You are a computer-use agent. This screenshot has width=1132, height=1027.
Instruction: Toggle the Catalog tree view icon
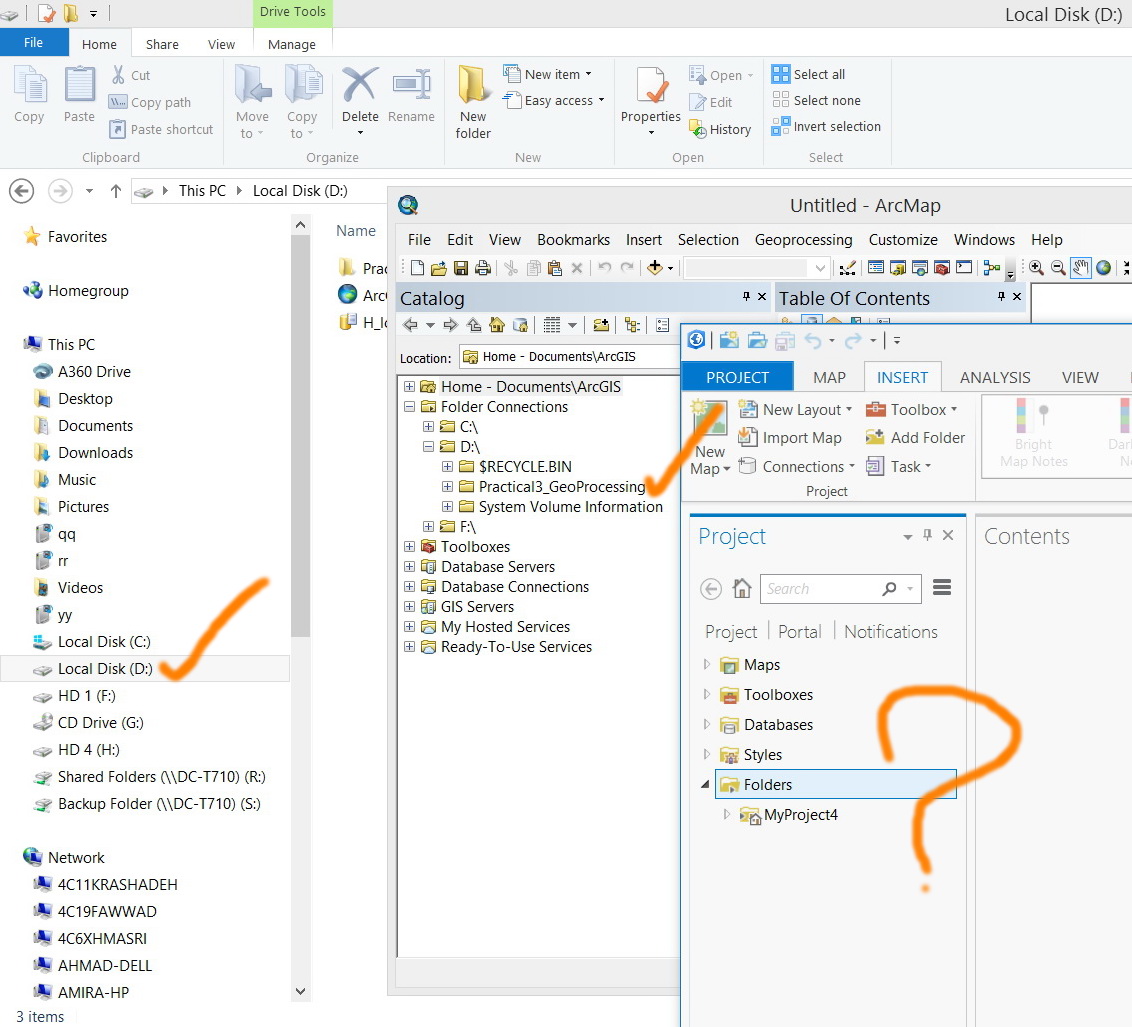(632, 325)
